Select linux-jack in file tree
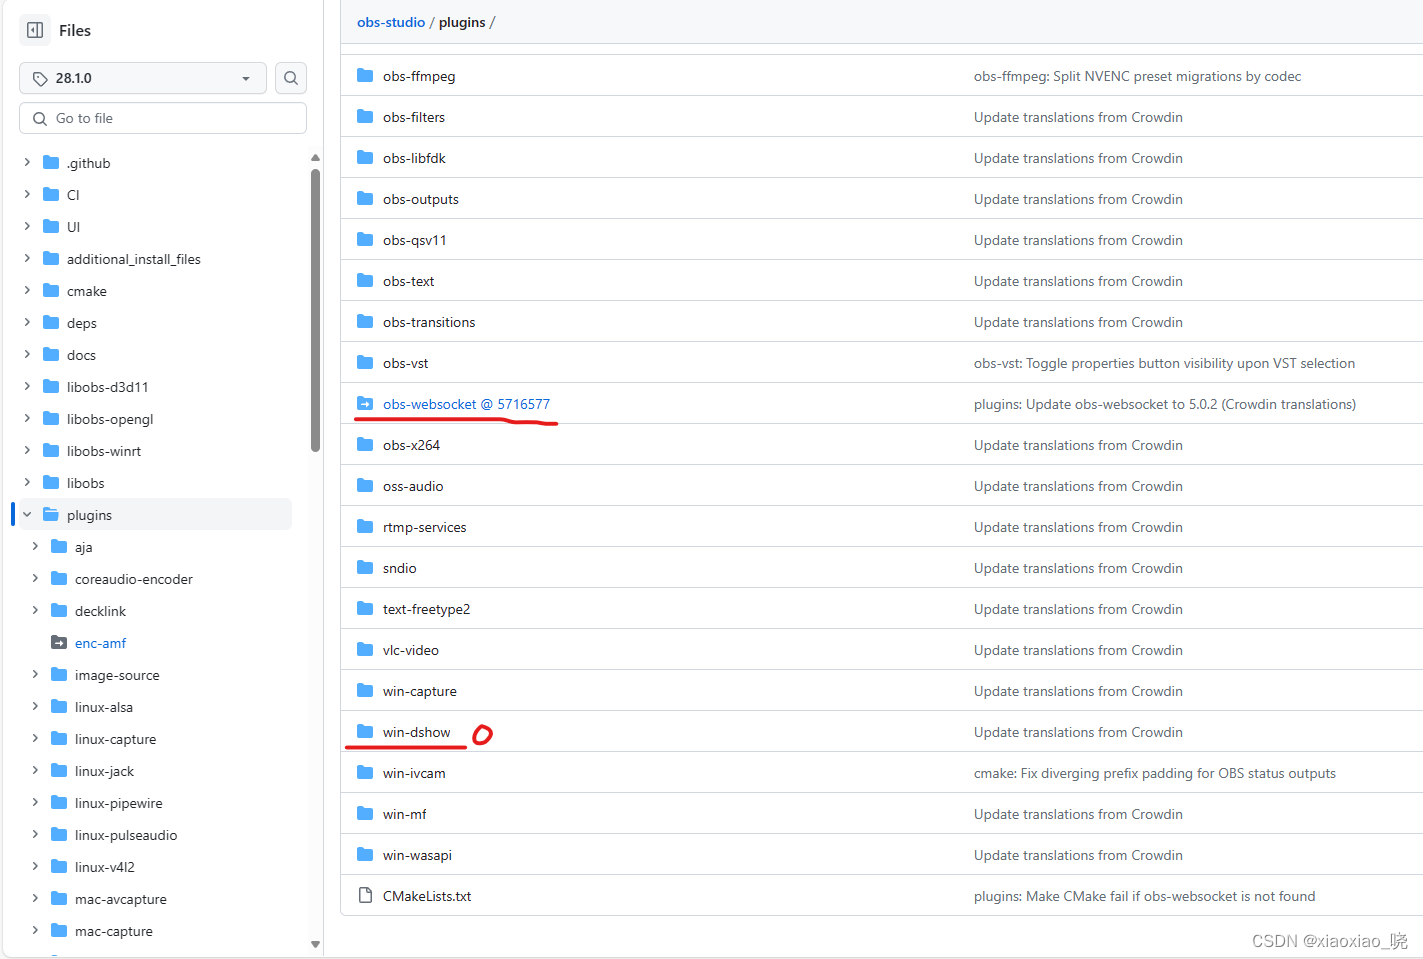 click(x=104, y=771)
